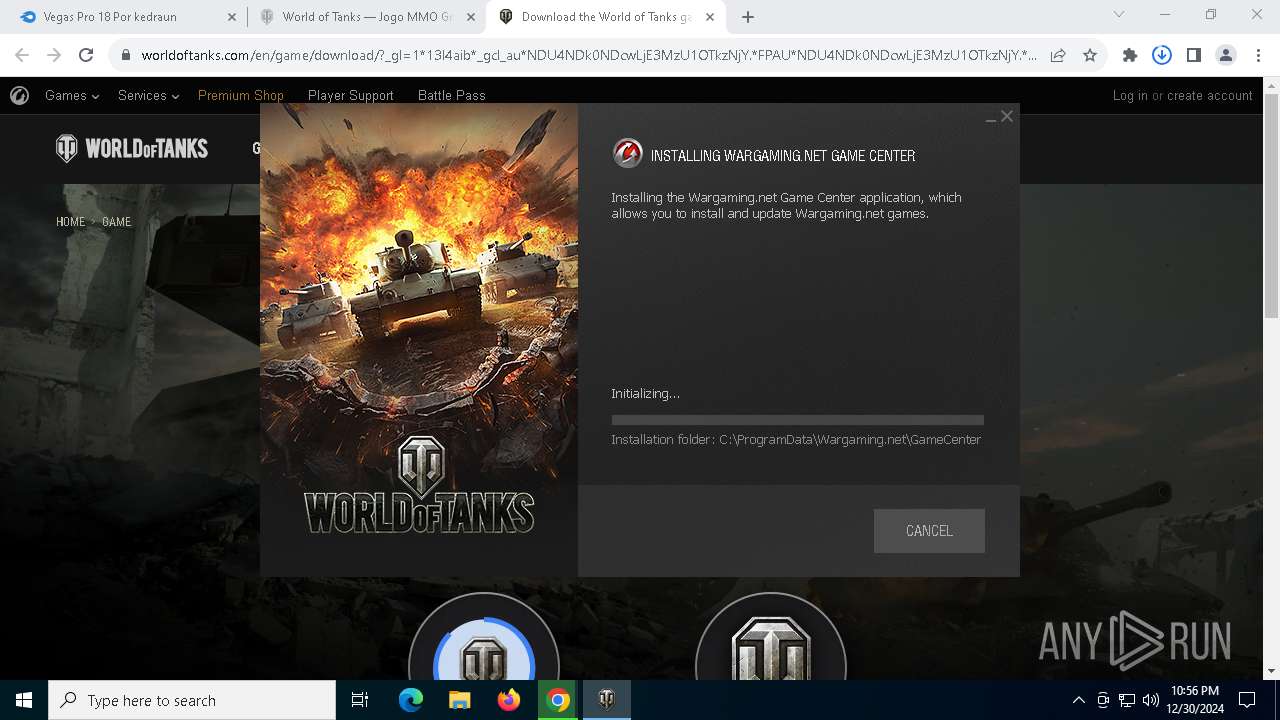View site information lock icon

[x=125, y=56]
